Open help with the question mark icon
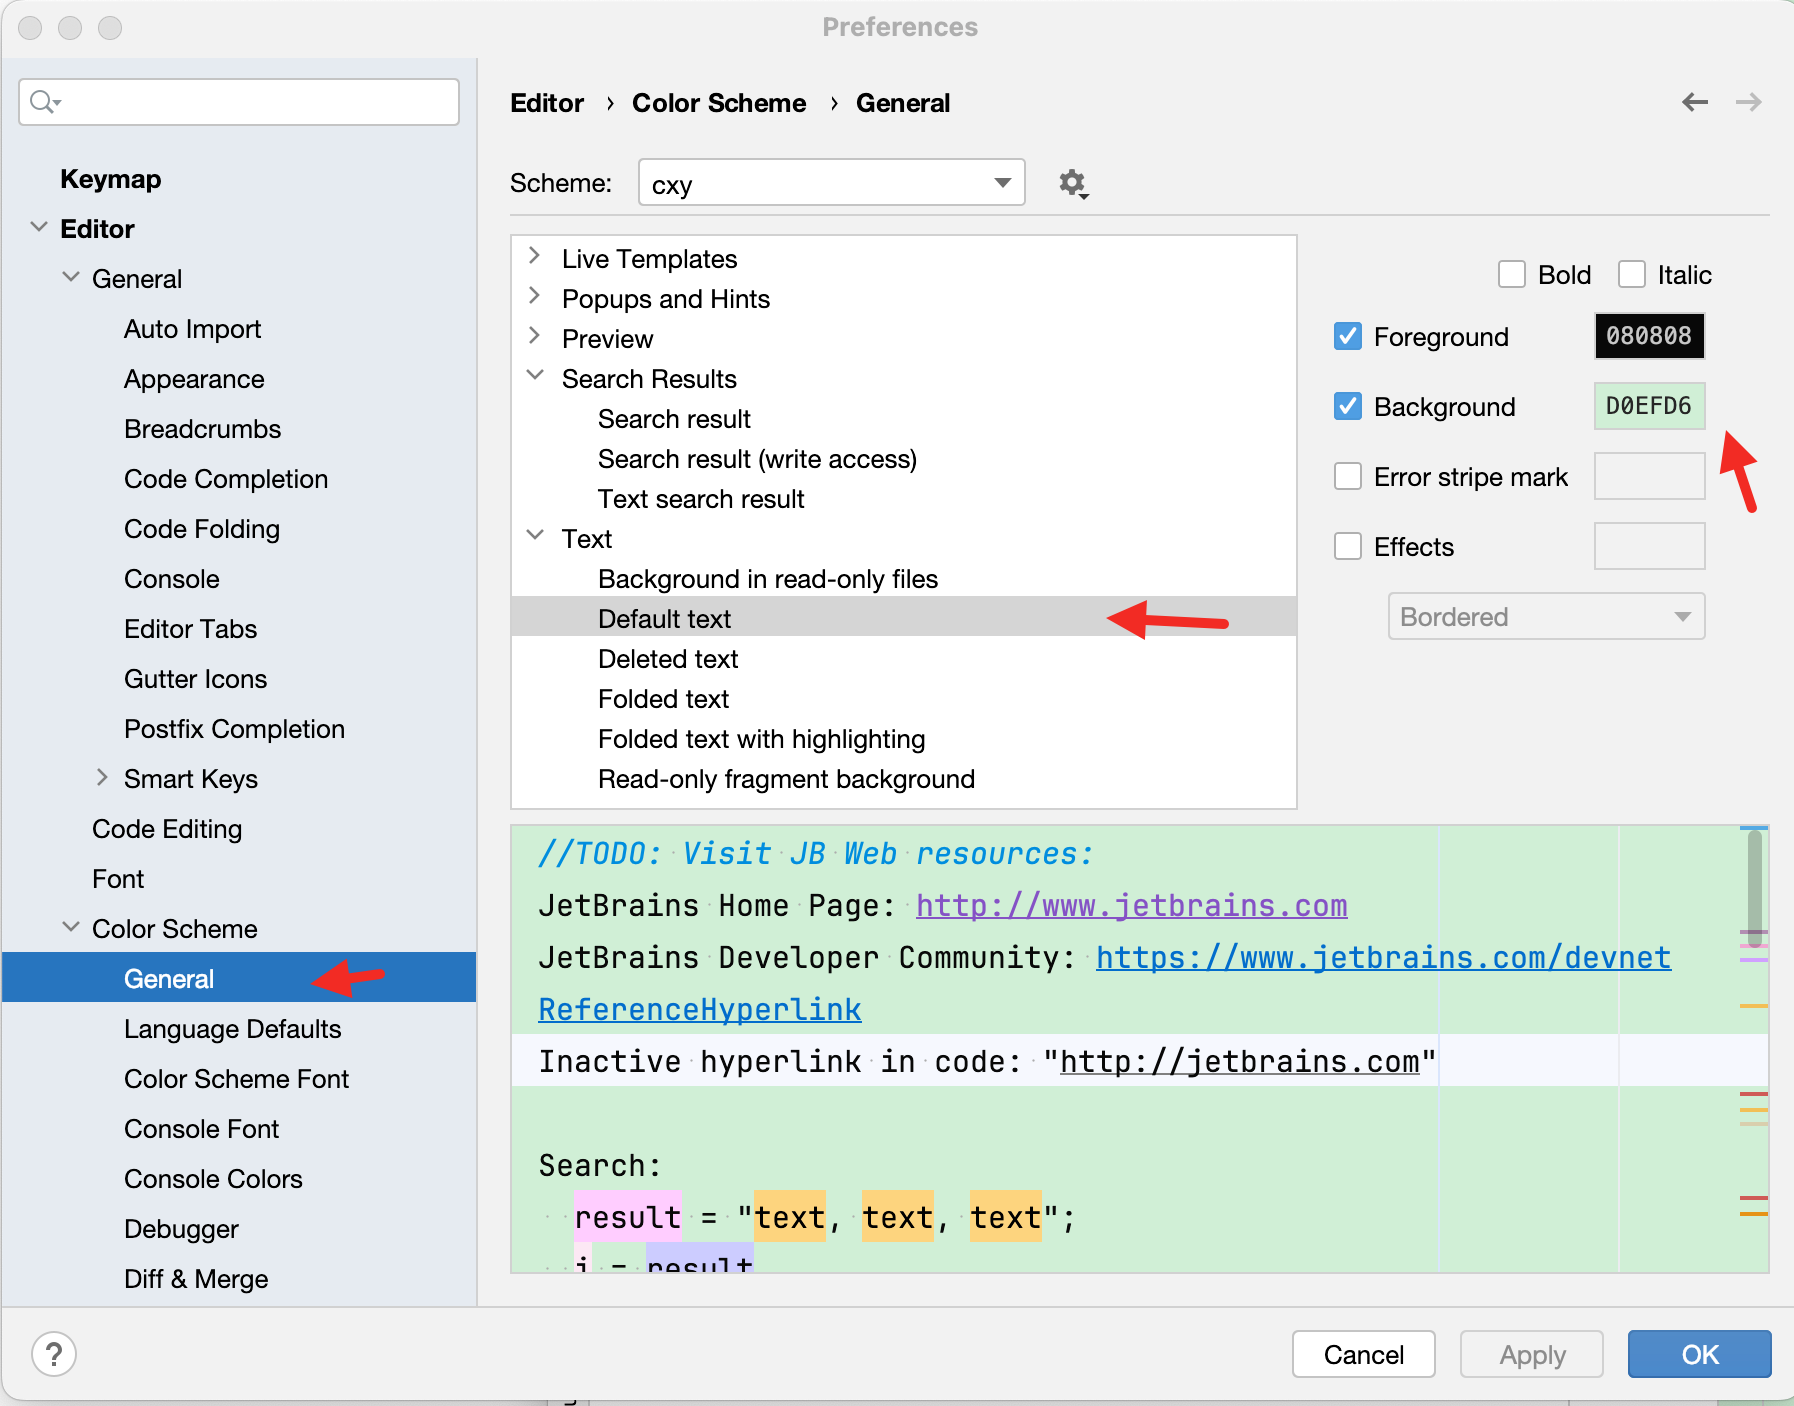This screenshot has height=1406, width=1794. [54, 1355]
